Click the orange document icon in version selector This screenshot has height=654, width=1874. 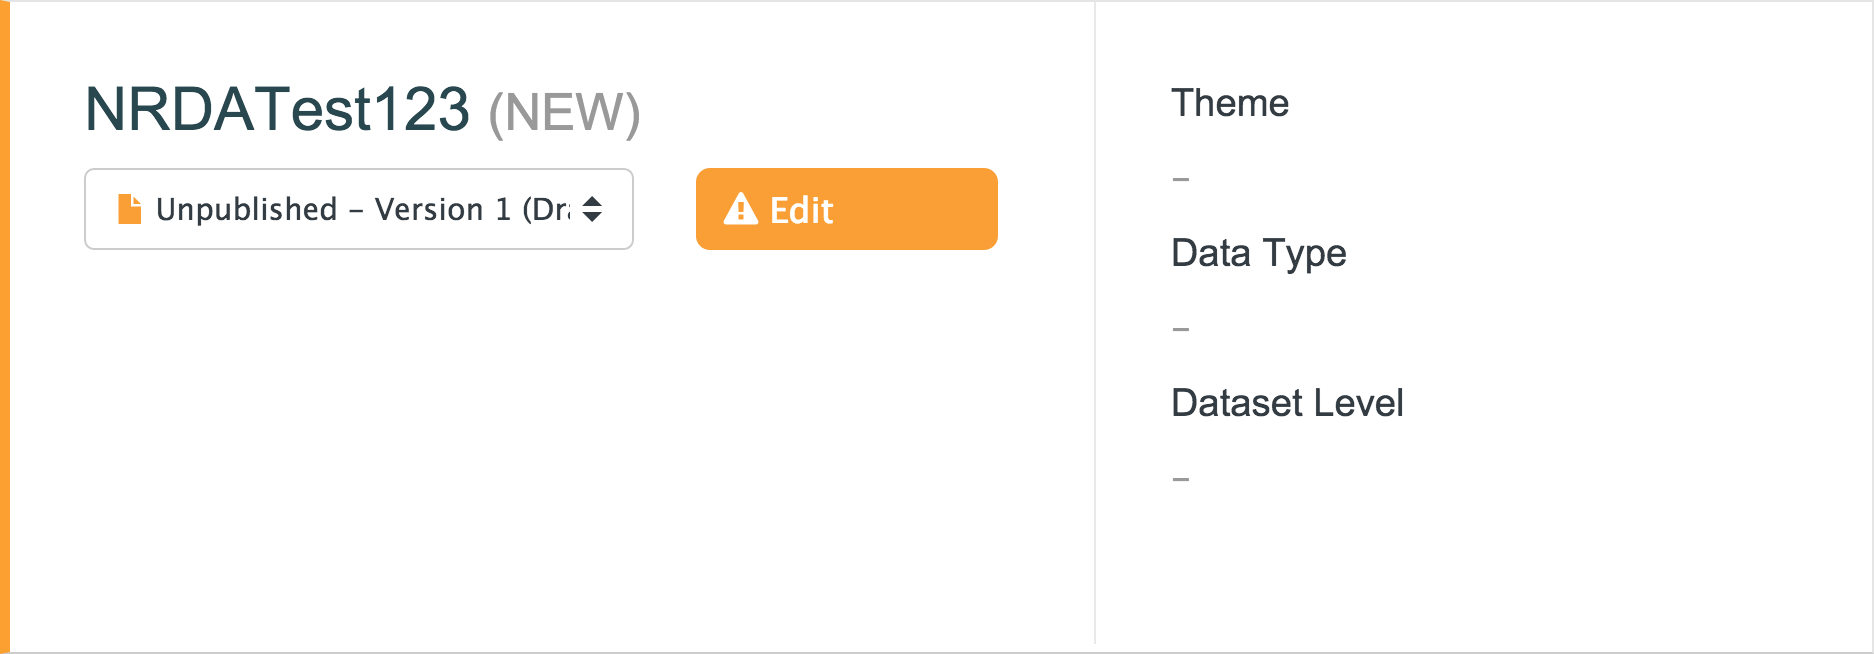pyautogui.click(x=129, y=209)
